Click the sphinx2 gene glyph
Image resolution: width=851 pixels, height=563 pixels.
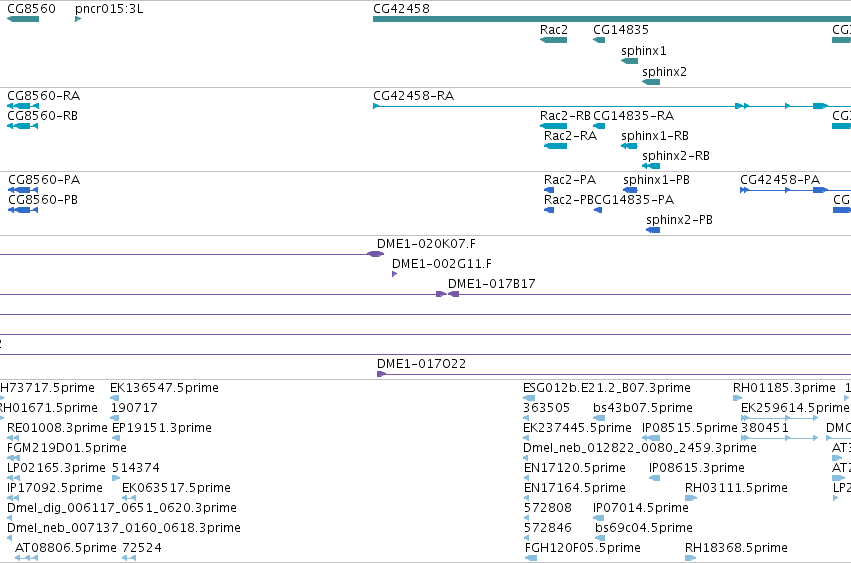651,82
